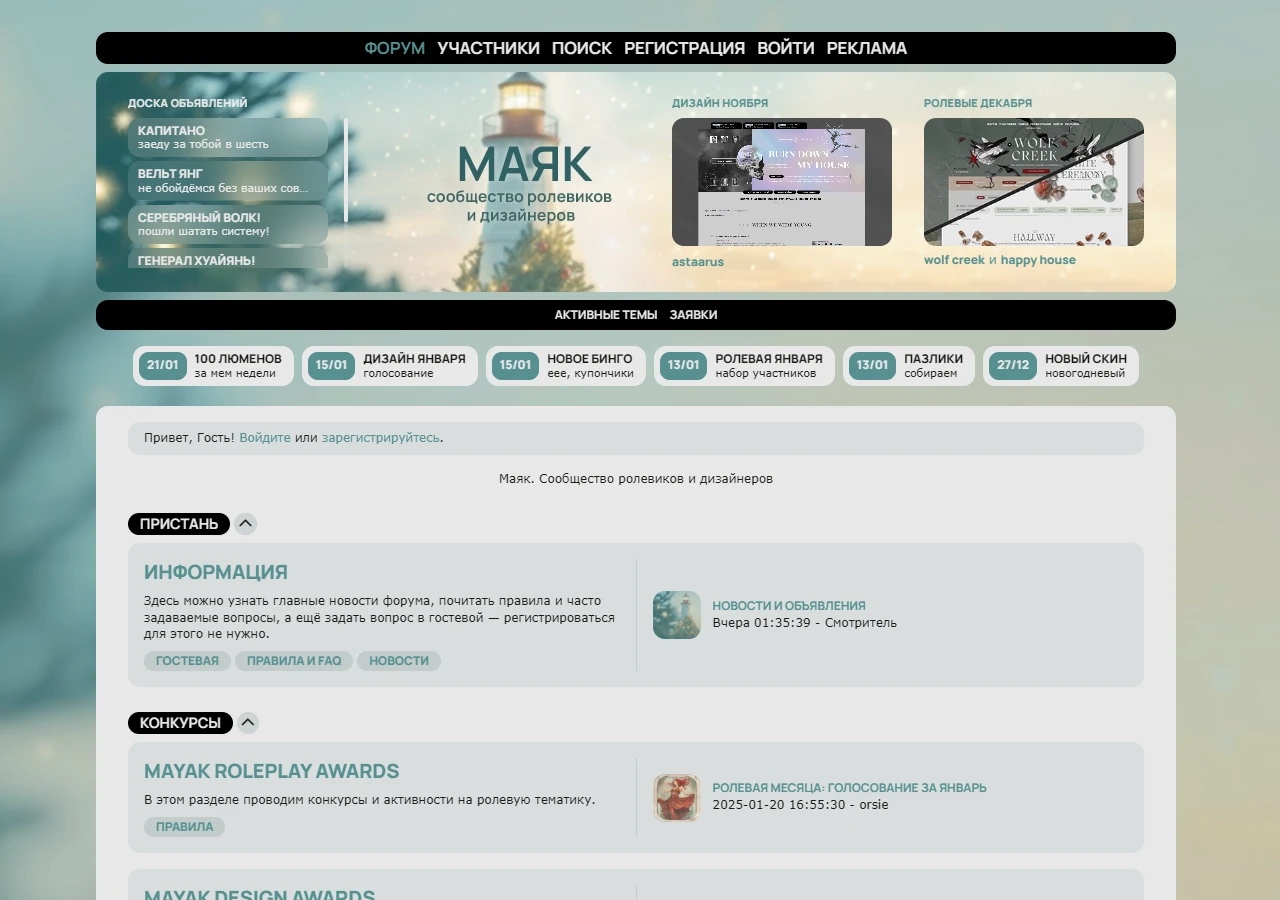Open the КАПИТАНО announcement
The width and height of the screenshot is (1280, 900).
228,138
